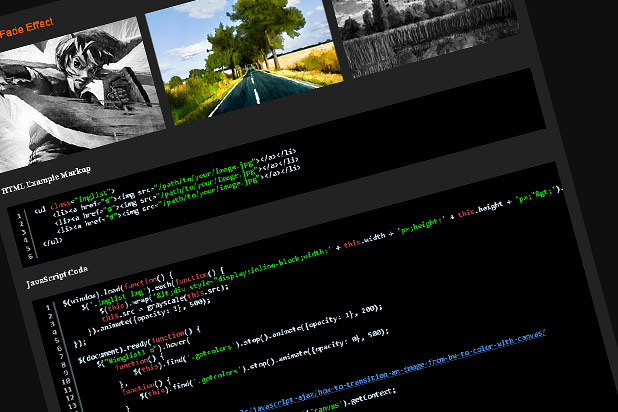Click the line ending 'animate({opacity: 0}, 500);'
The image size is (618, 412).
265,364
